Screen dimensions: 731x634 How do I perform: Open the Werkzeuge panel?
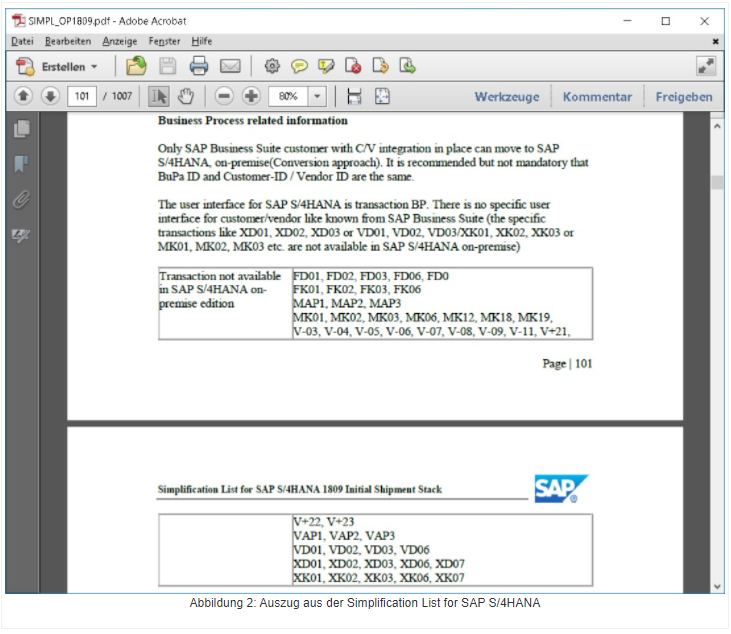tap(506, 97)
